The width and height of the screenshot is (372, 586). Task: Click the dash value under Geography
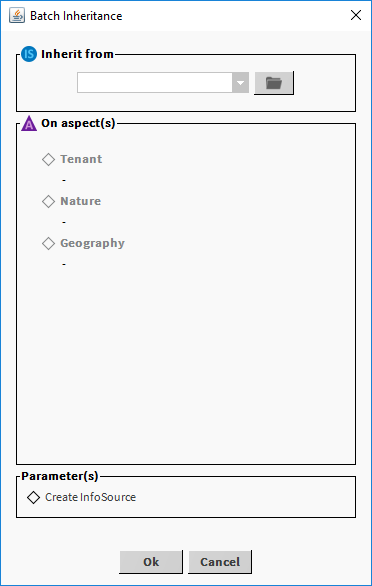[64, 265]
